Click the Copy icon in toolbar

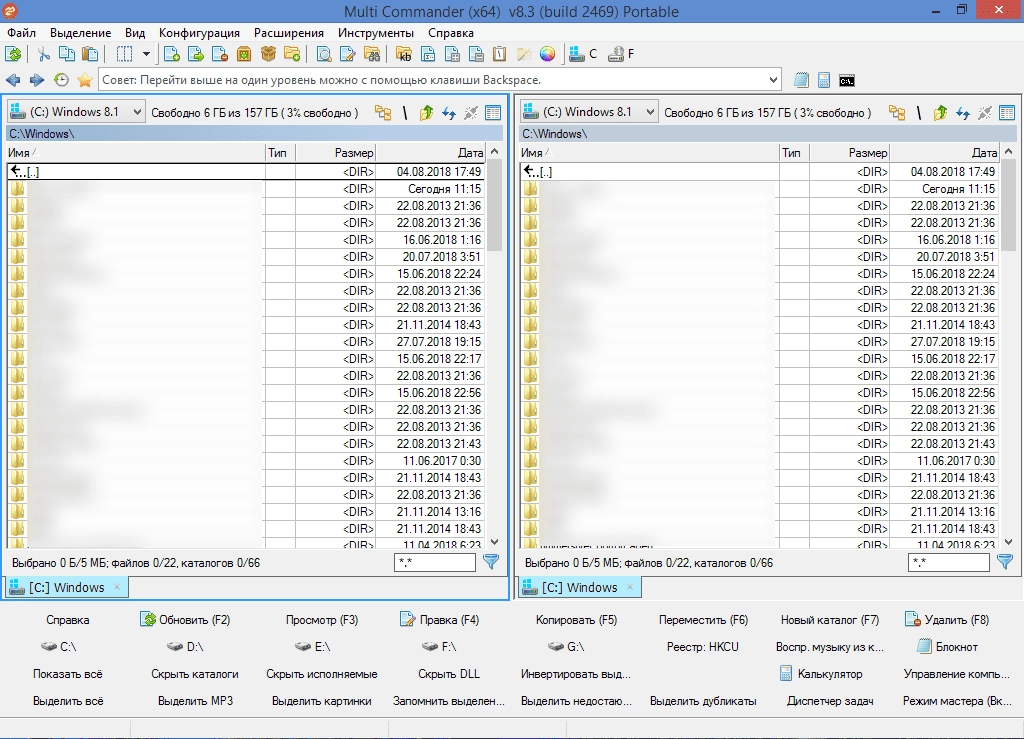pos(67,54)
